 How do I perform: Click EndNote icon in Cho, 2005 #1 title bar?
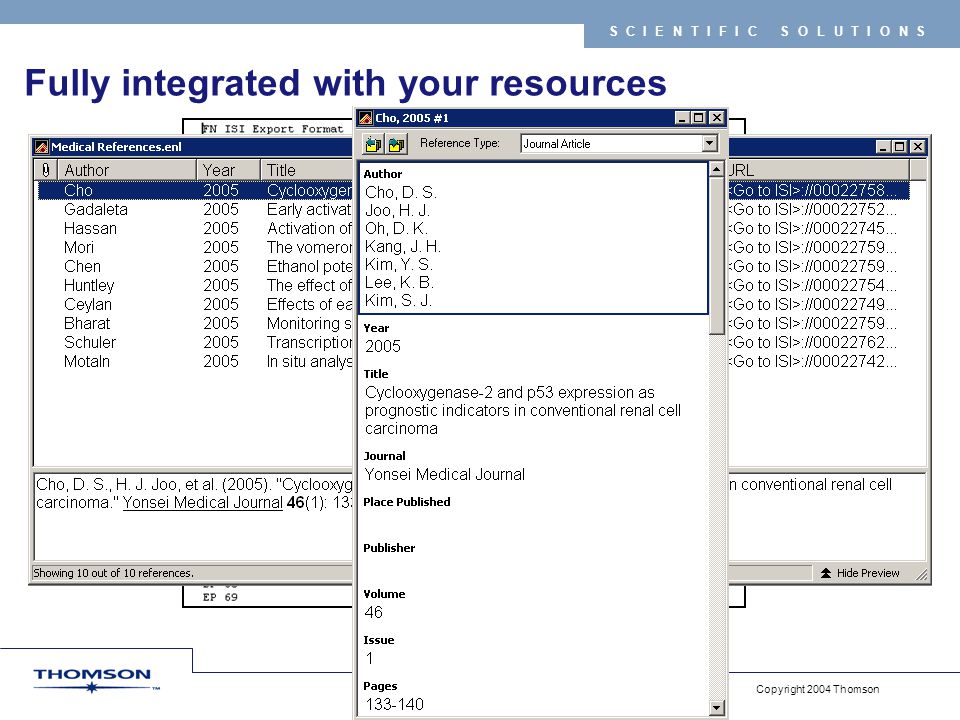(366, 118)
